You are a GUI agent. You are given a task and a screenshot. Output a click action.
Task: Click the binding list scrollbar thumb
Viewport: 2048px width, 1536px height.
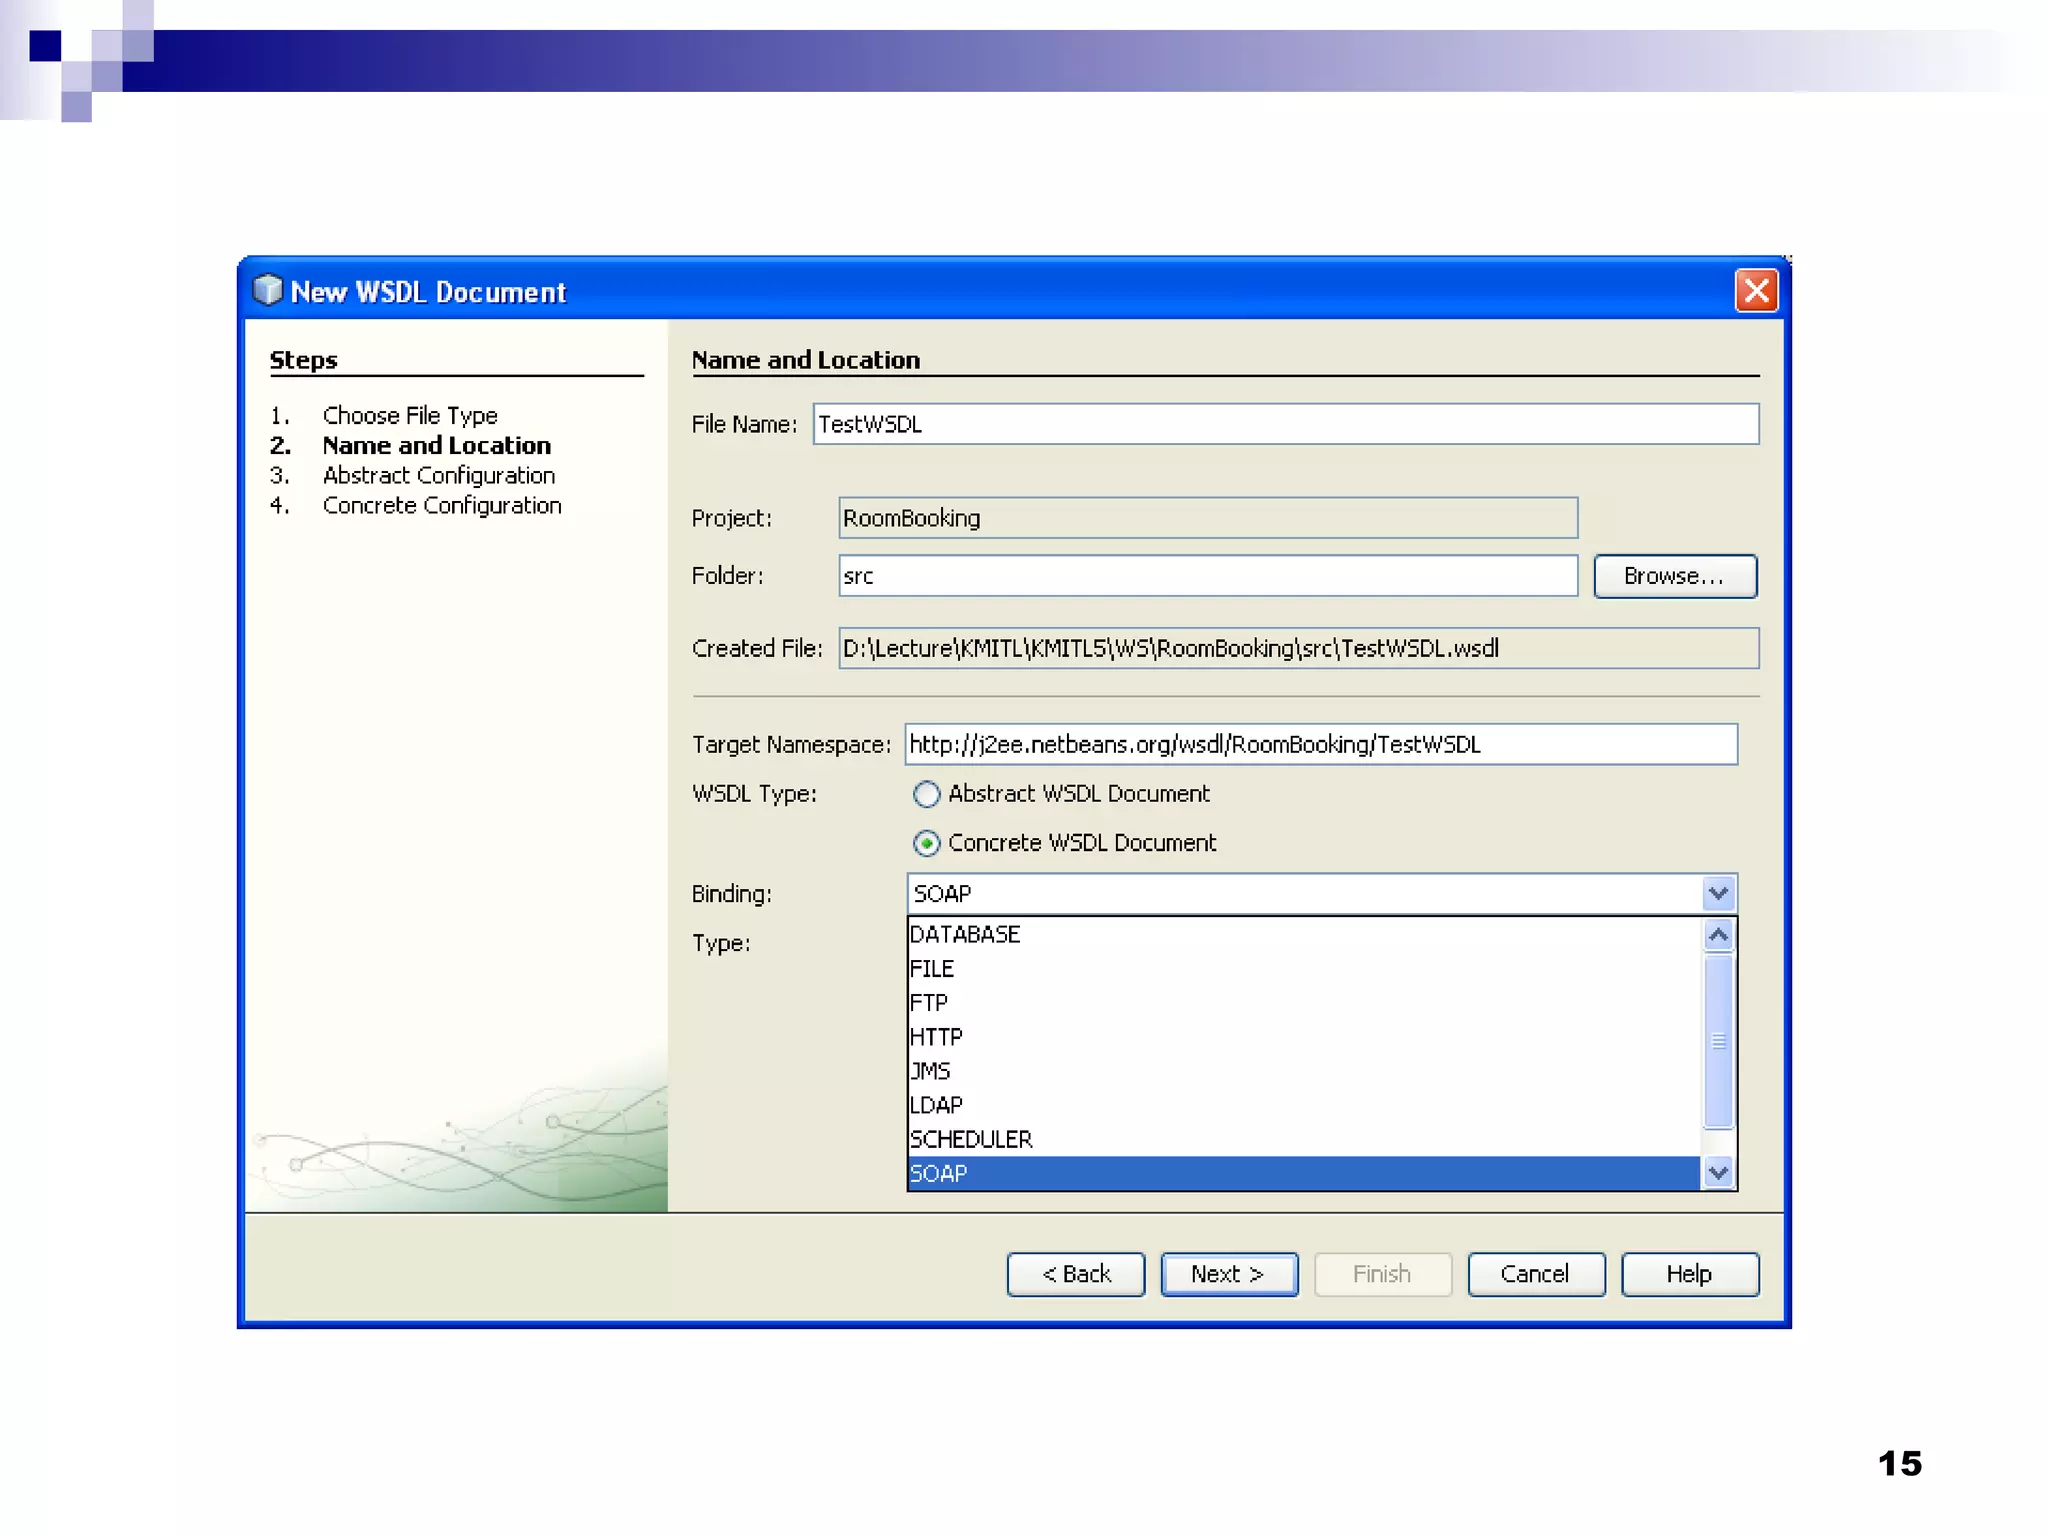[1718, 1041]
